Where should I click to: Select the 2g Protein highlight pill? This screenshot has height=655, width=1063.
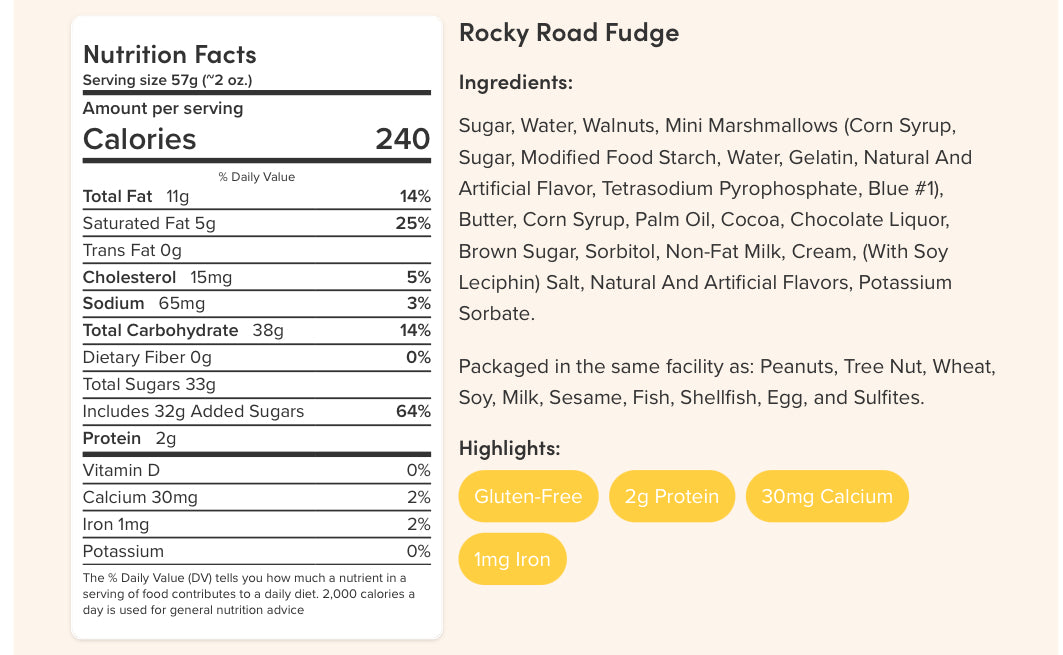(x=671, y=496)
